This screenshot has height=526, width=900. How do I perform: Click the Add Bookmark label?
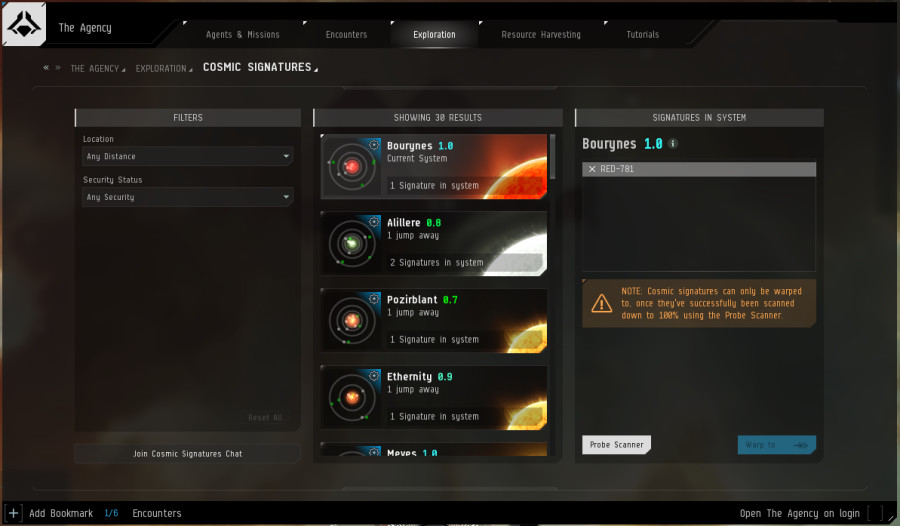pos(61,513)
